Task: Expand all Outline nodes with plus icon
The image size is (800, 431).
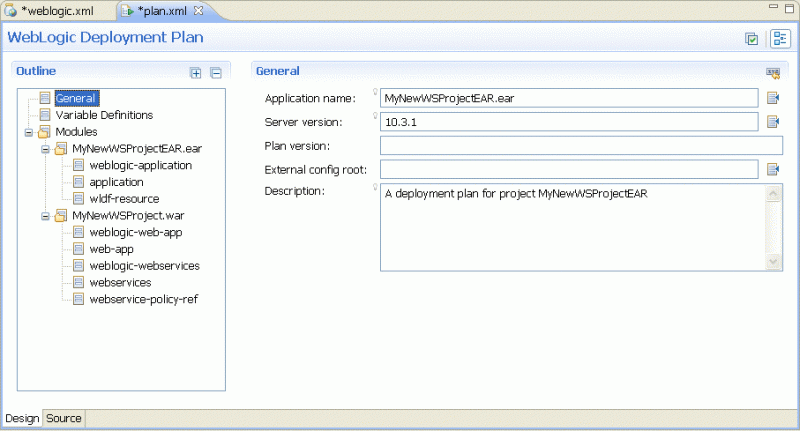Action: point(195,73)
